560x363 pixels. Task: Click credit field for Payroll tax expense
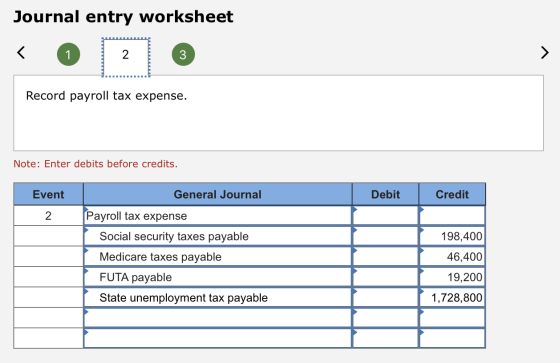pos(452,215)
